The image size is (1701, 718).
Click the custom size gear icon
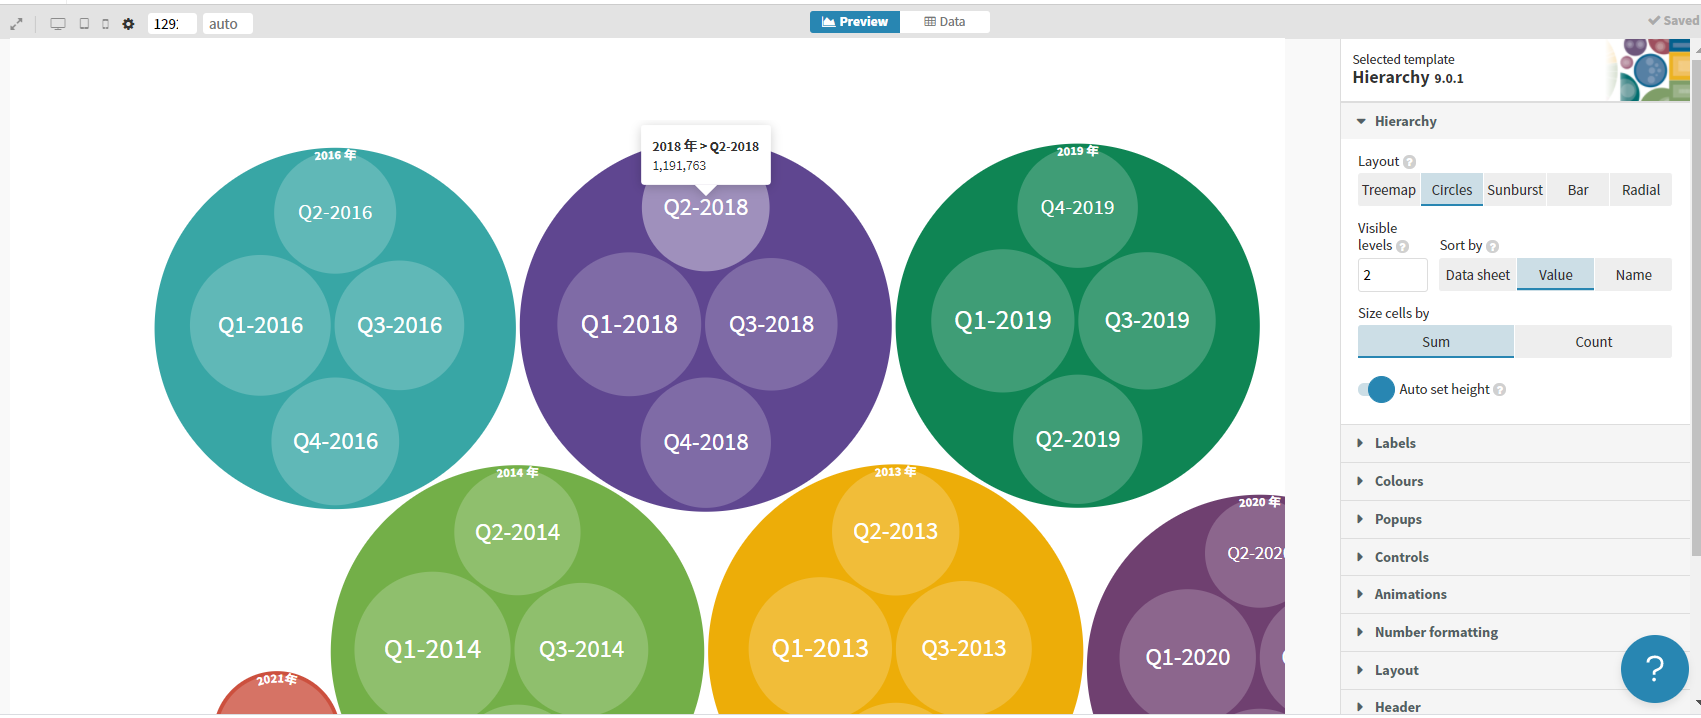(128, 24)
